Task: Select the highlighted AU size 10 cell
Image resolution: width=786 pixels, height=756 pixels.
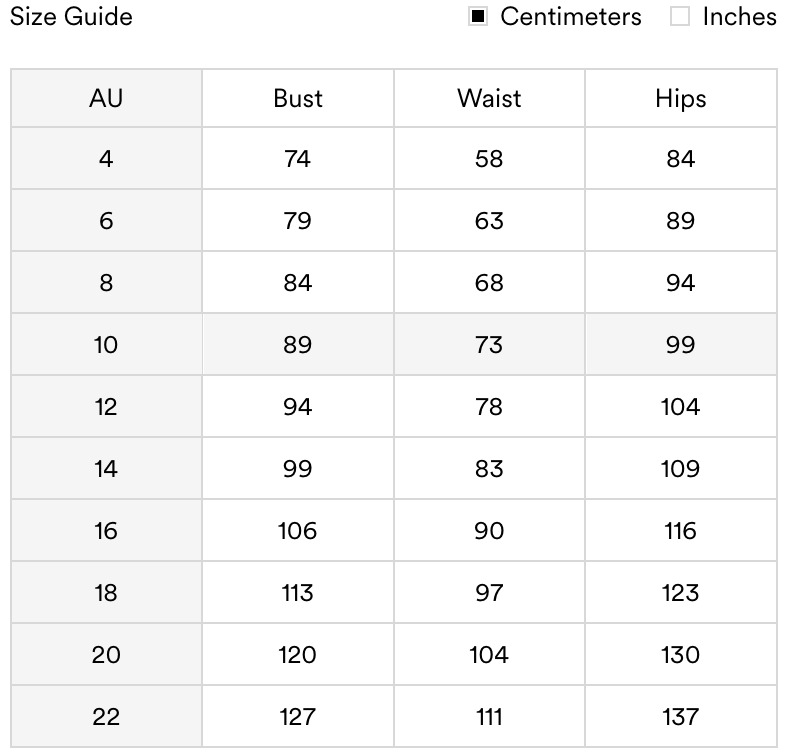Action: (x=106, y=345)
